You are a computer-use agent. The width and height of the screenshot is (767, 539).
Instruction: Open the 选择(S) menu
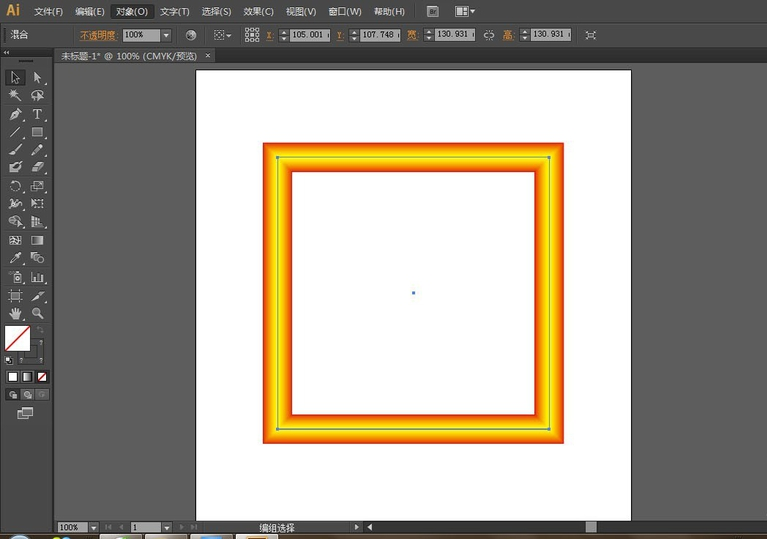pyautogui.click(x=216, y=11)
